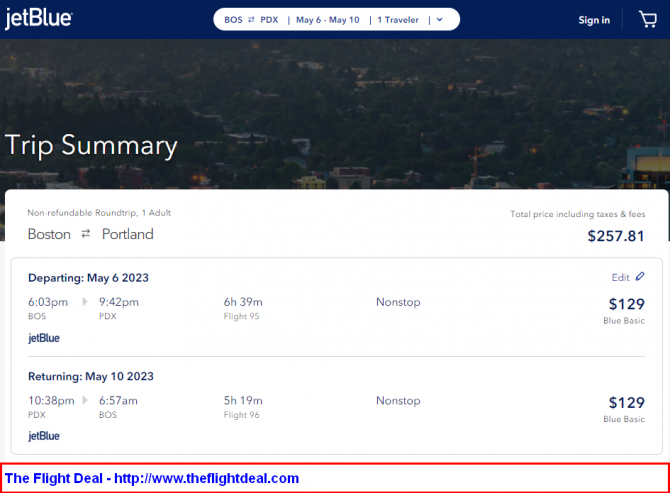Click the BOS origin in search bar

tap(233, 20)
